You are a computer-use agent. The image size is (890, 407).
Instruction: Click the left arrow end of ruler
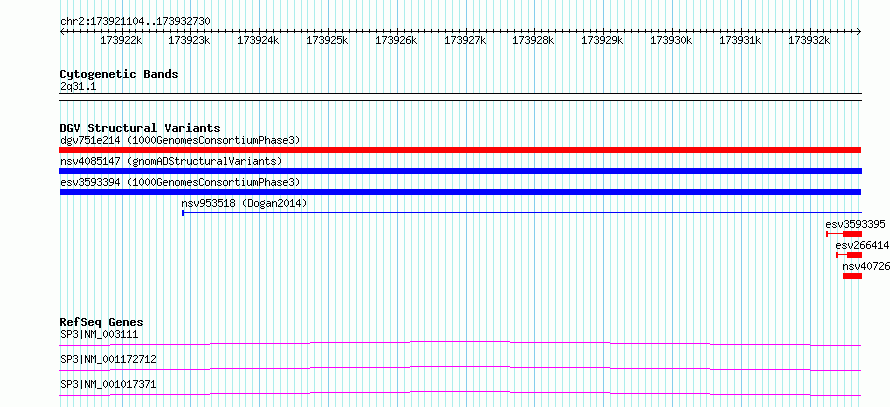click(62, 32)
